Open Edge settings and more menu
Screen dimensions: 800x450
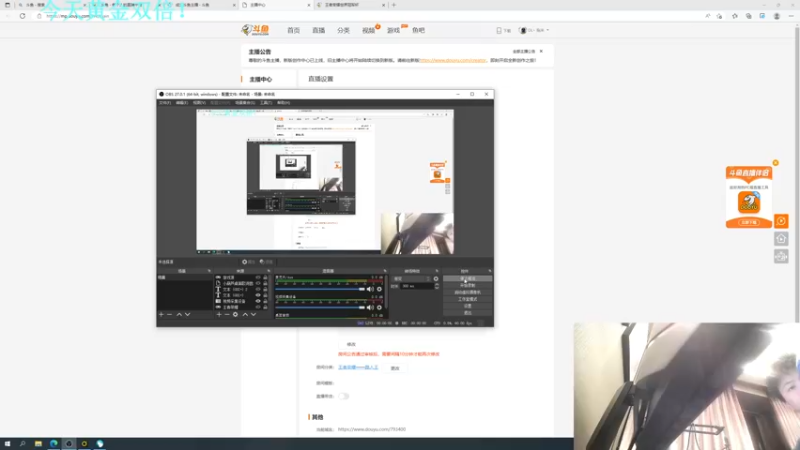[791, 16]
